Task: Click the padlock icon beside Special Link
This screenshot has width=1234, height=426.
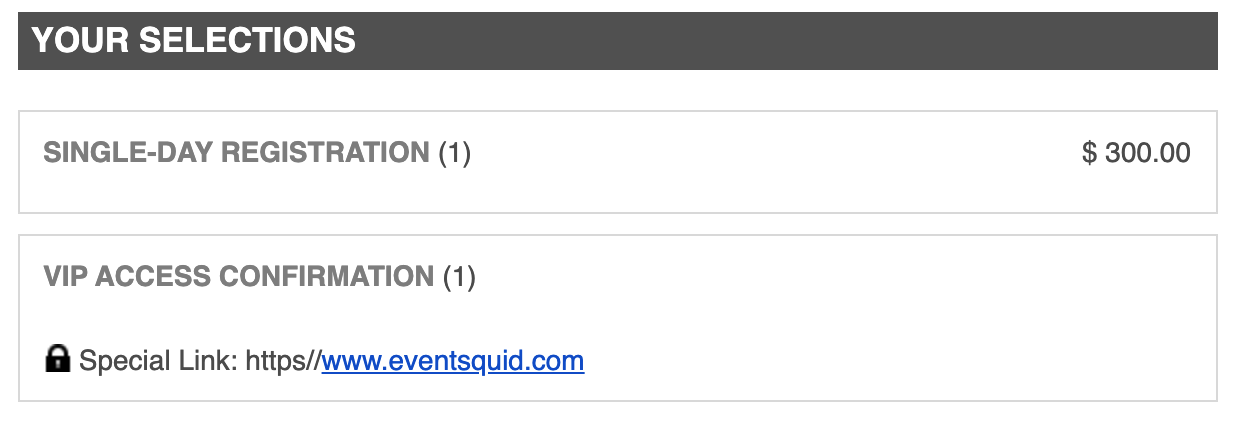Action: click(x=57, y=359)
